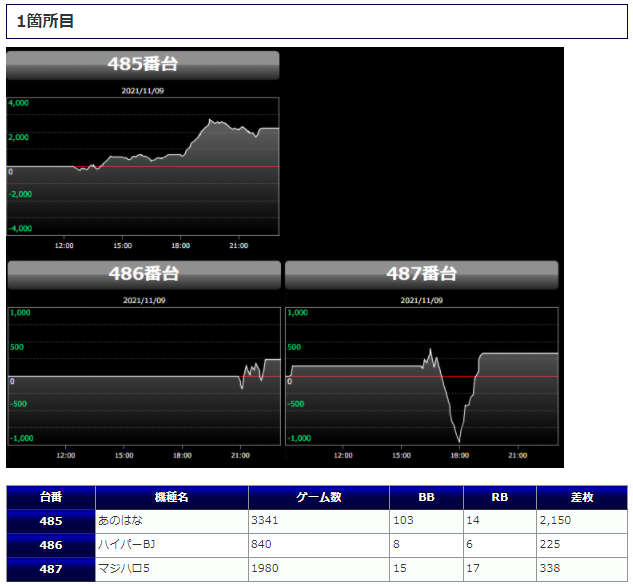Image resolution: width=633 pixels, height=586 pixels.
Task: Click difference value 338
Action: click(550, 568)
